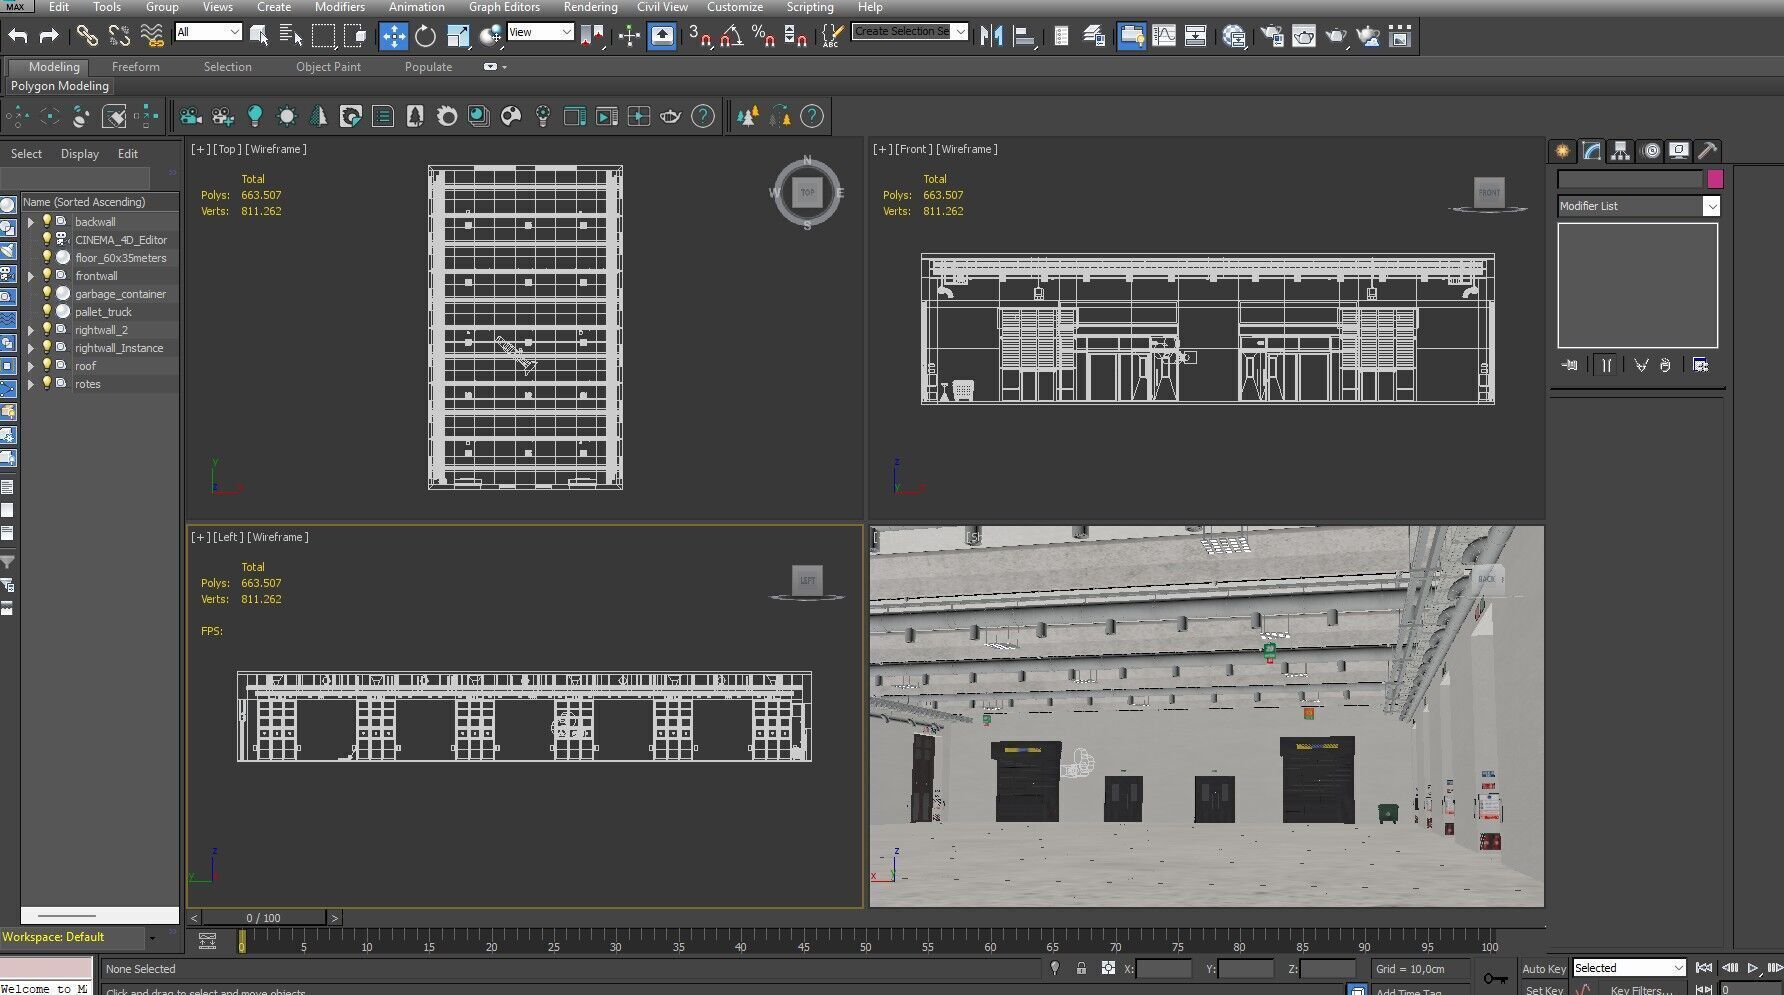Open the Material Editor
The image size is (1784, 995).
point(1234,36)
